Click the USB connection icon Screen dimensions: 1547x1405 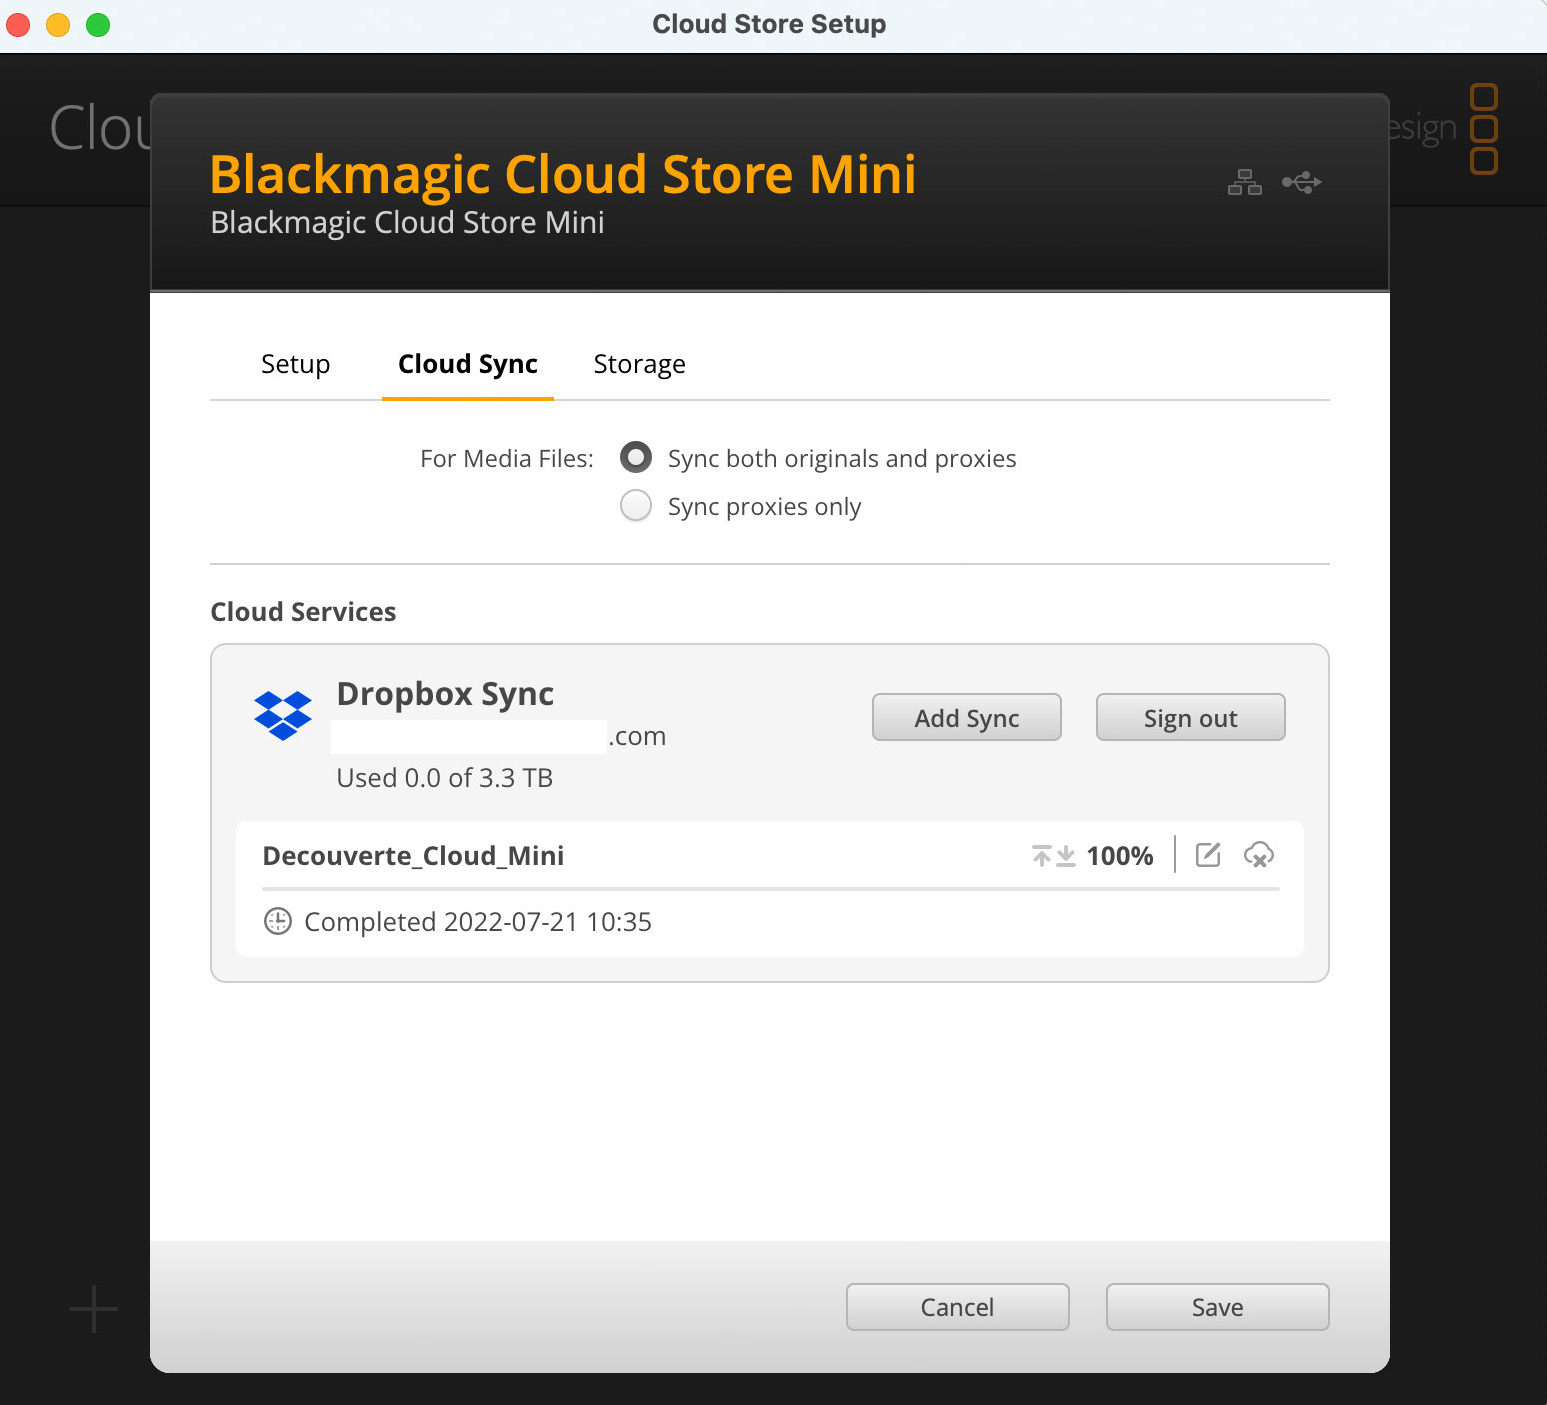click(x=1301, y=183)
